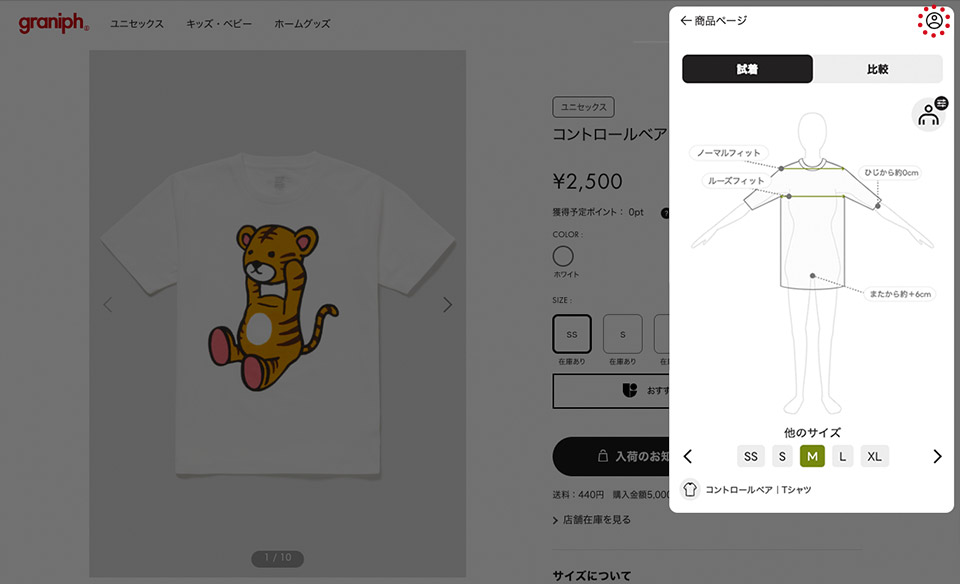
Task: Select the ホワイト color swatch
Action: (563, 256)
